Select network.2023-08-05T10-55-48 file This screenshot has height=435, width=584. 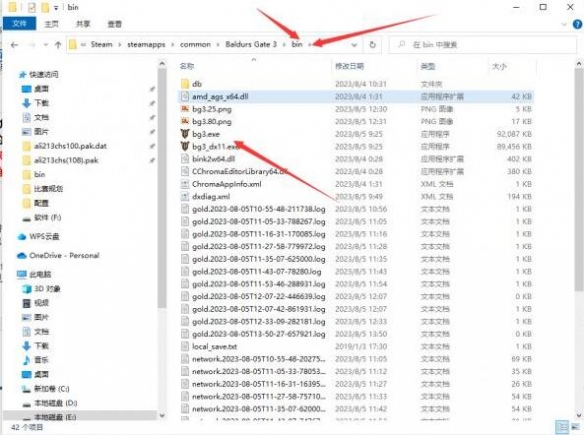[x=258, y=359]
